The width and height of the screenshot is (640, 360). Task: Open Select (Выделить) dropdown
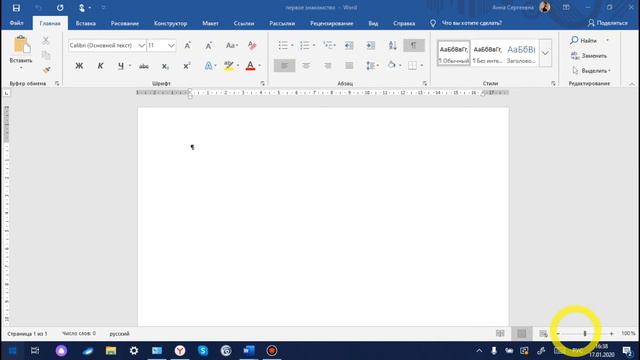[591, 71]
